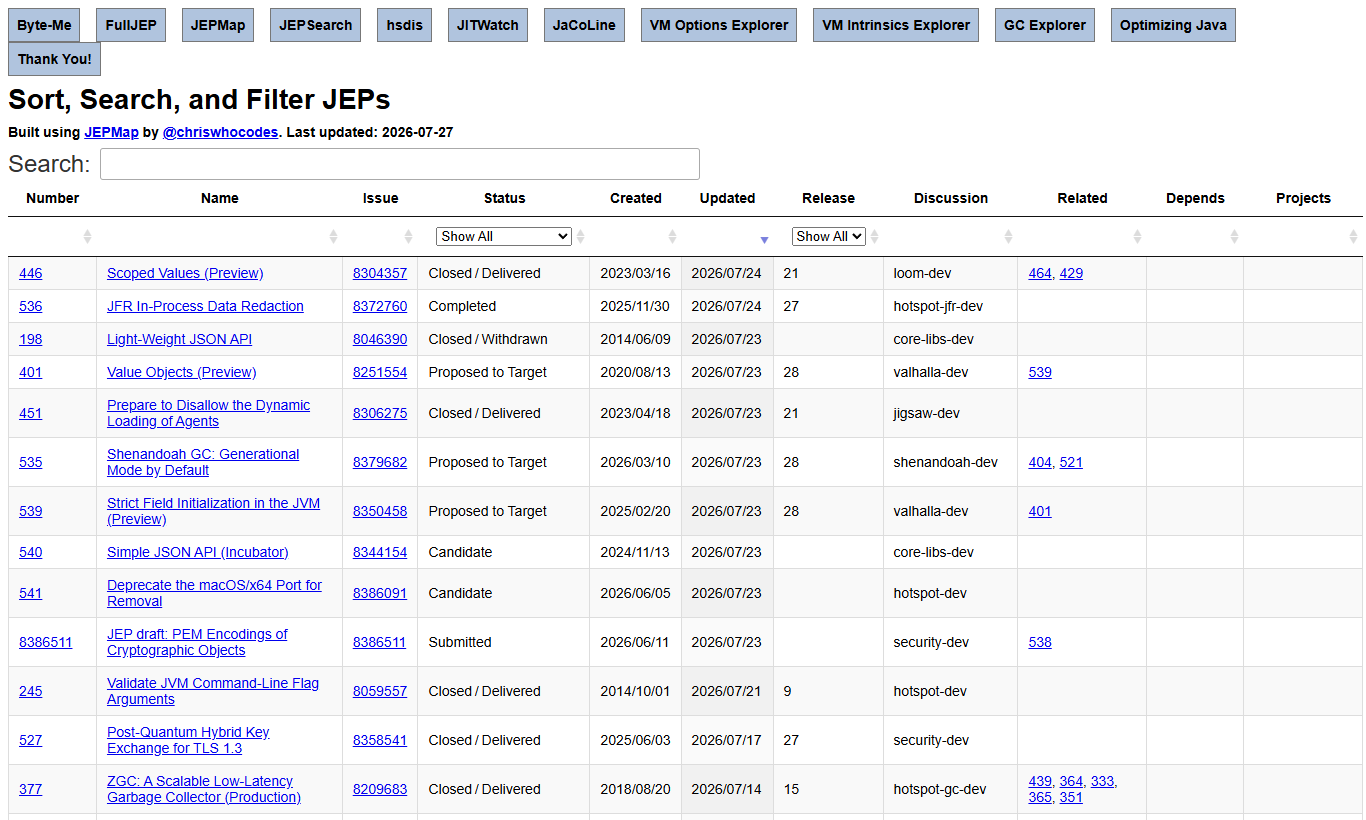Open issue 8386091 link
This screenshot has width=1366, height=820.
coord(380,593)
